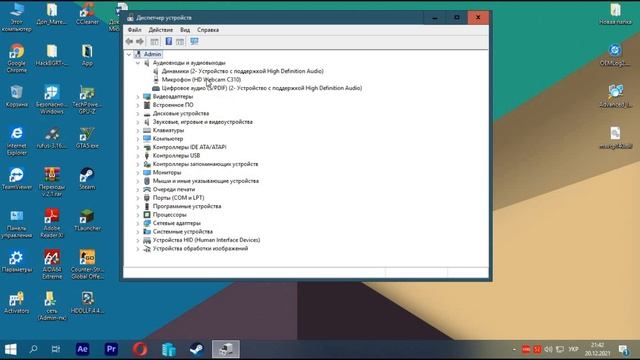The height and width of the screenshot is (360, 640).
Task: Open the Help toolbar icon with question mark
Action: click(x=169, y=41)
